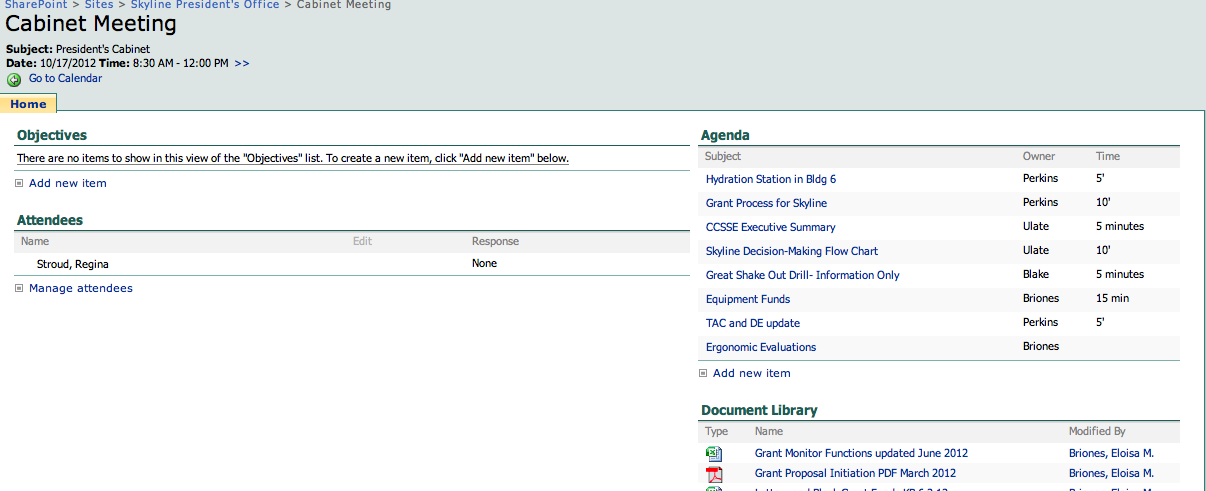
Task: Open Skyline President's Office in breadcrumb
Action: (206, 5)
